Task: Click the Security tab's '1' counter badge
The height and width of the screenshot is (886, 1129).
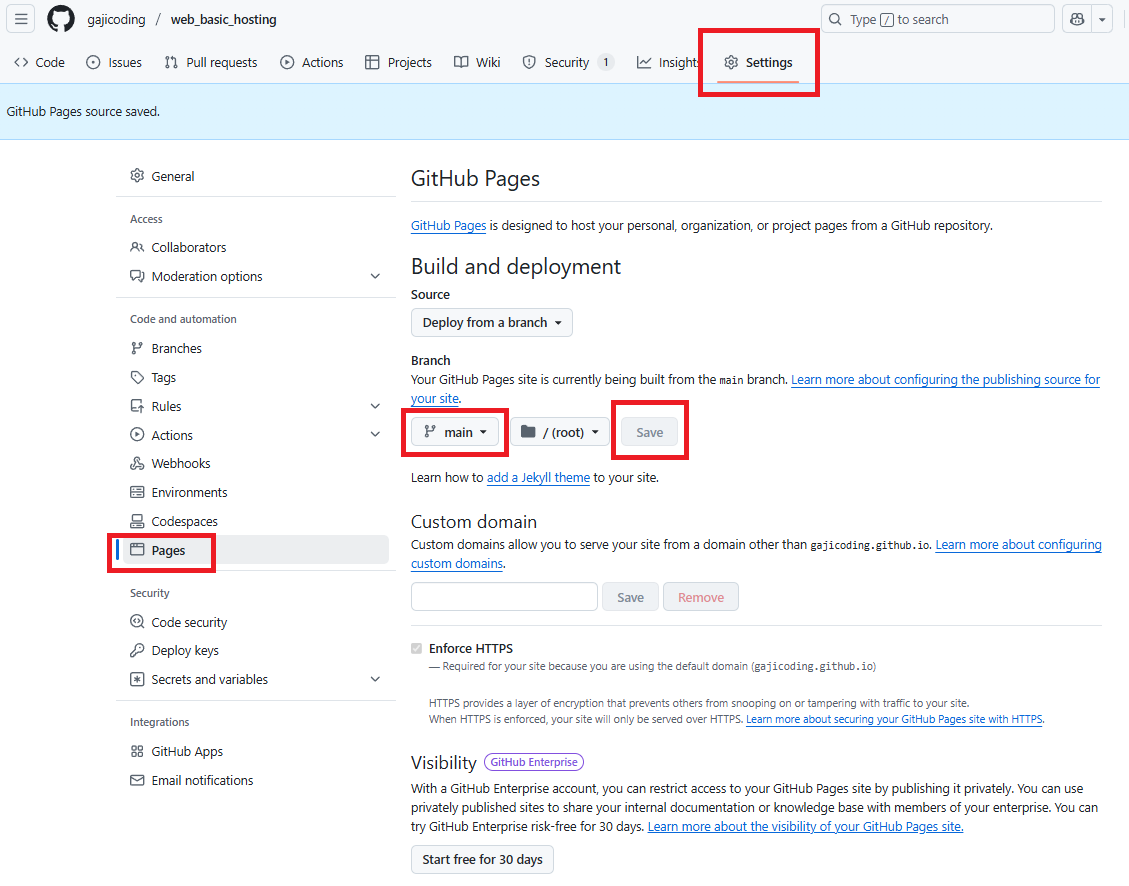Action: [x=606, y=63]
